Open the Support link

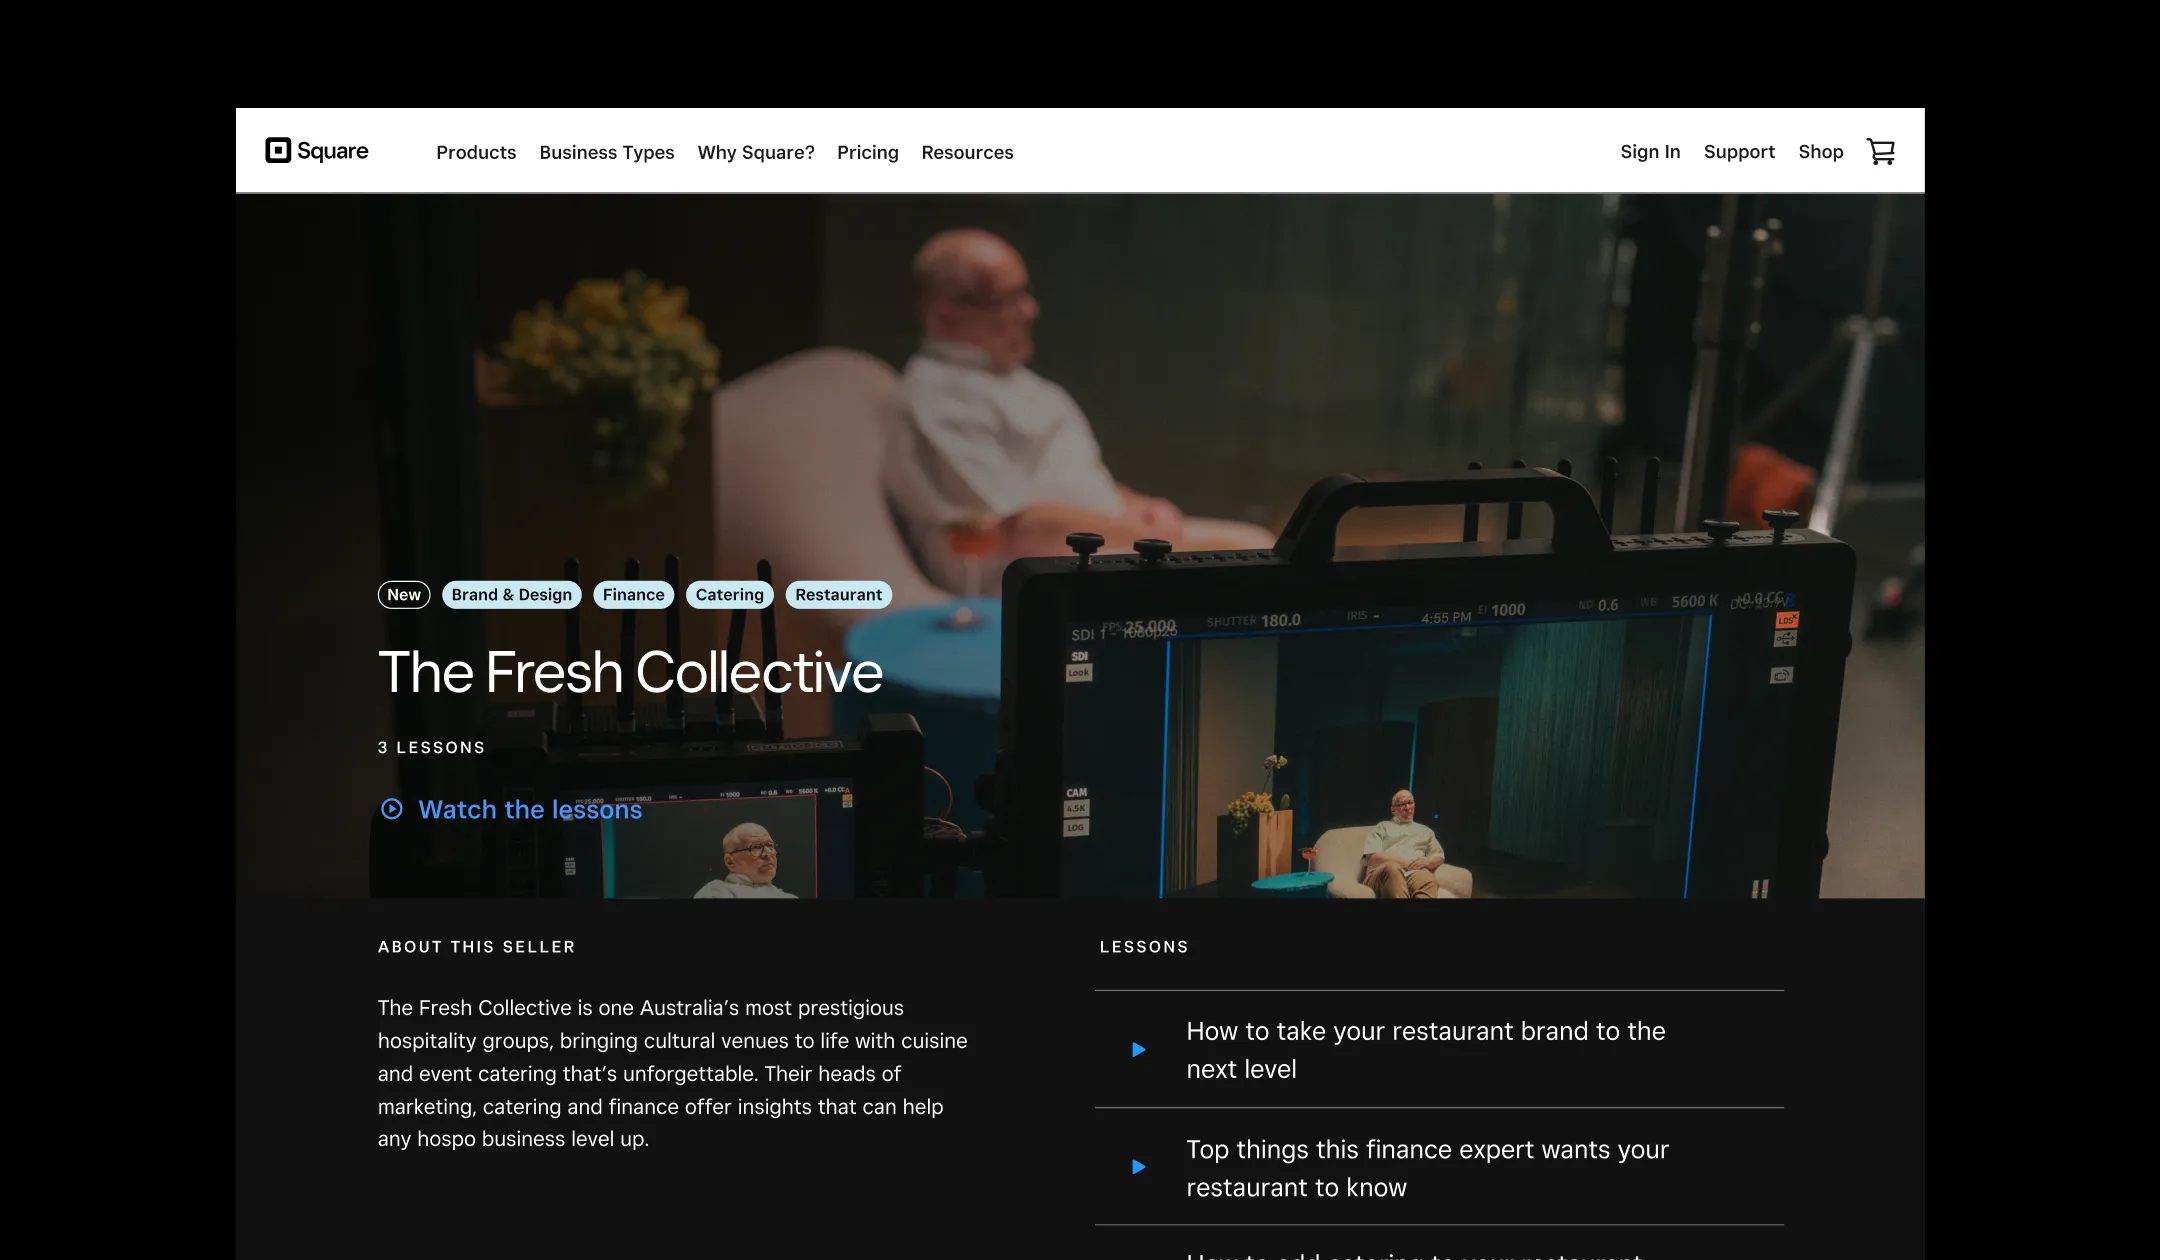pos(1739,152)
